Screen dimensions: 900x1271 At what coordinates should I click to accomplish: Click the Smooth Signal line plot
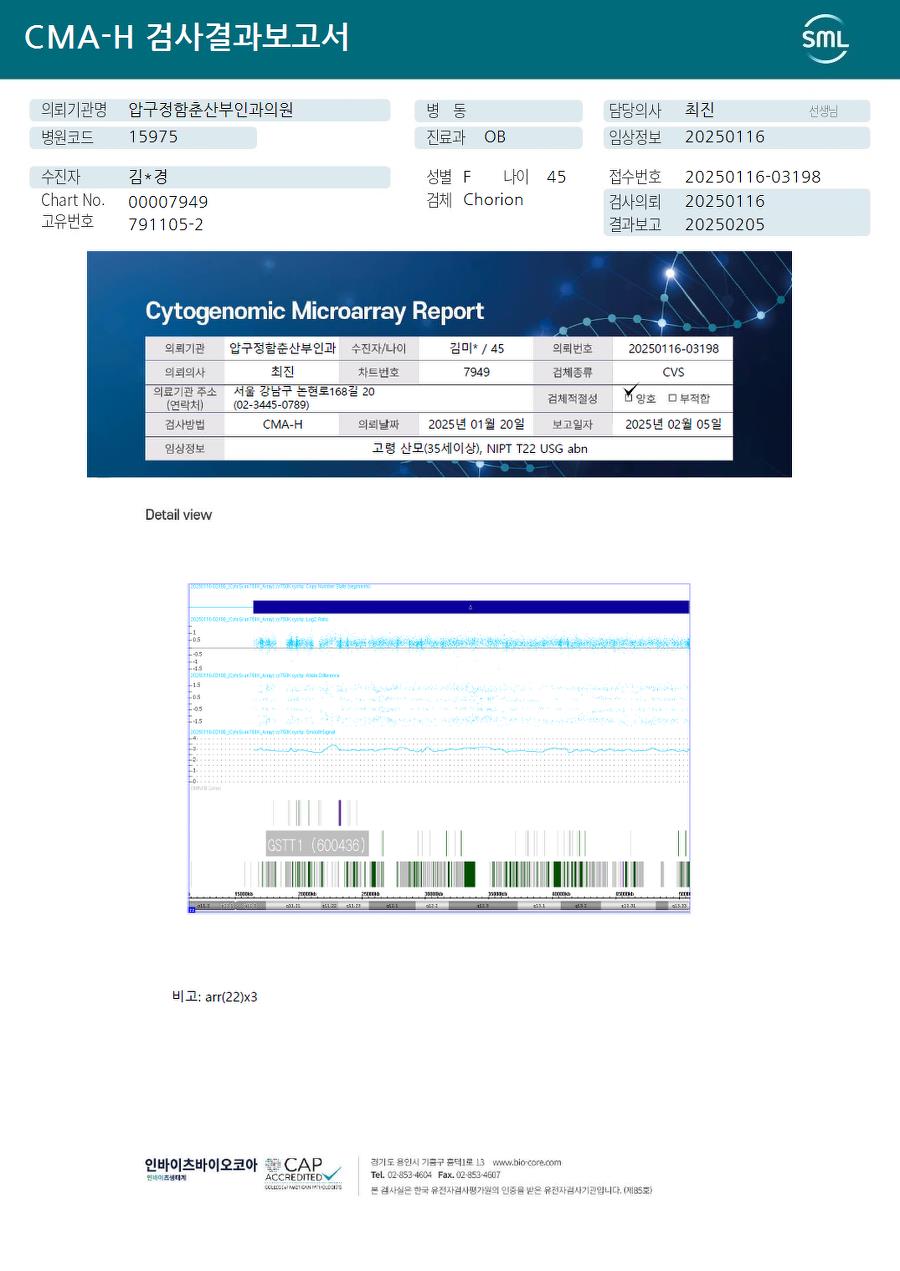tap(470, 748)
